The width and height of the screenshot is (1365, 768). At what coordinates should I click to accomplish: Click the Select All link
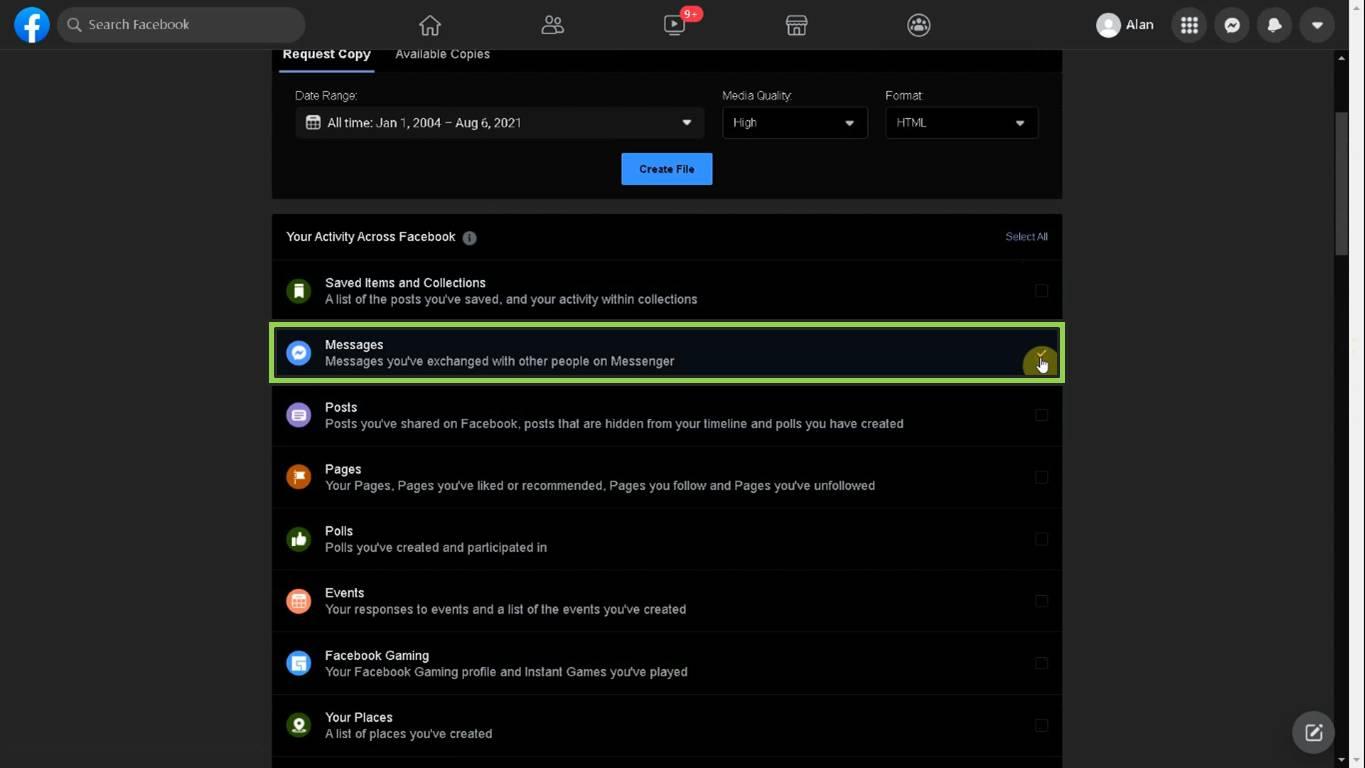click(x=1026, y=237)
